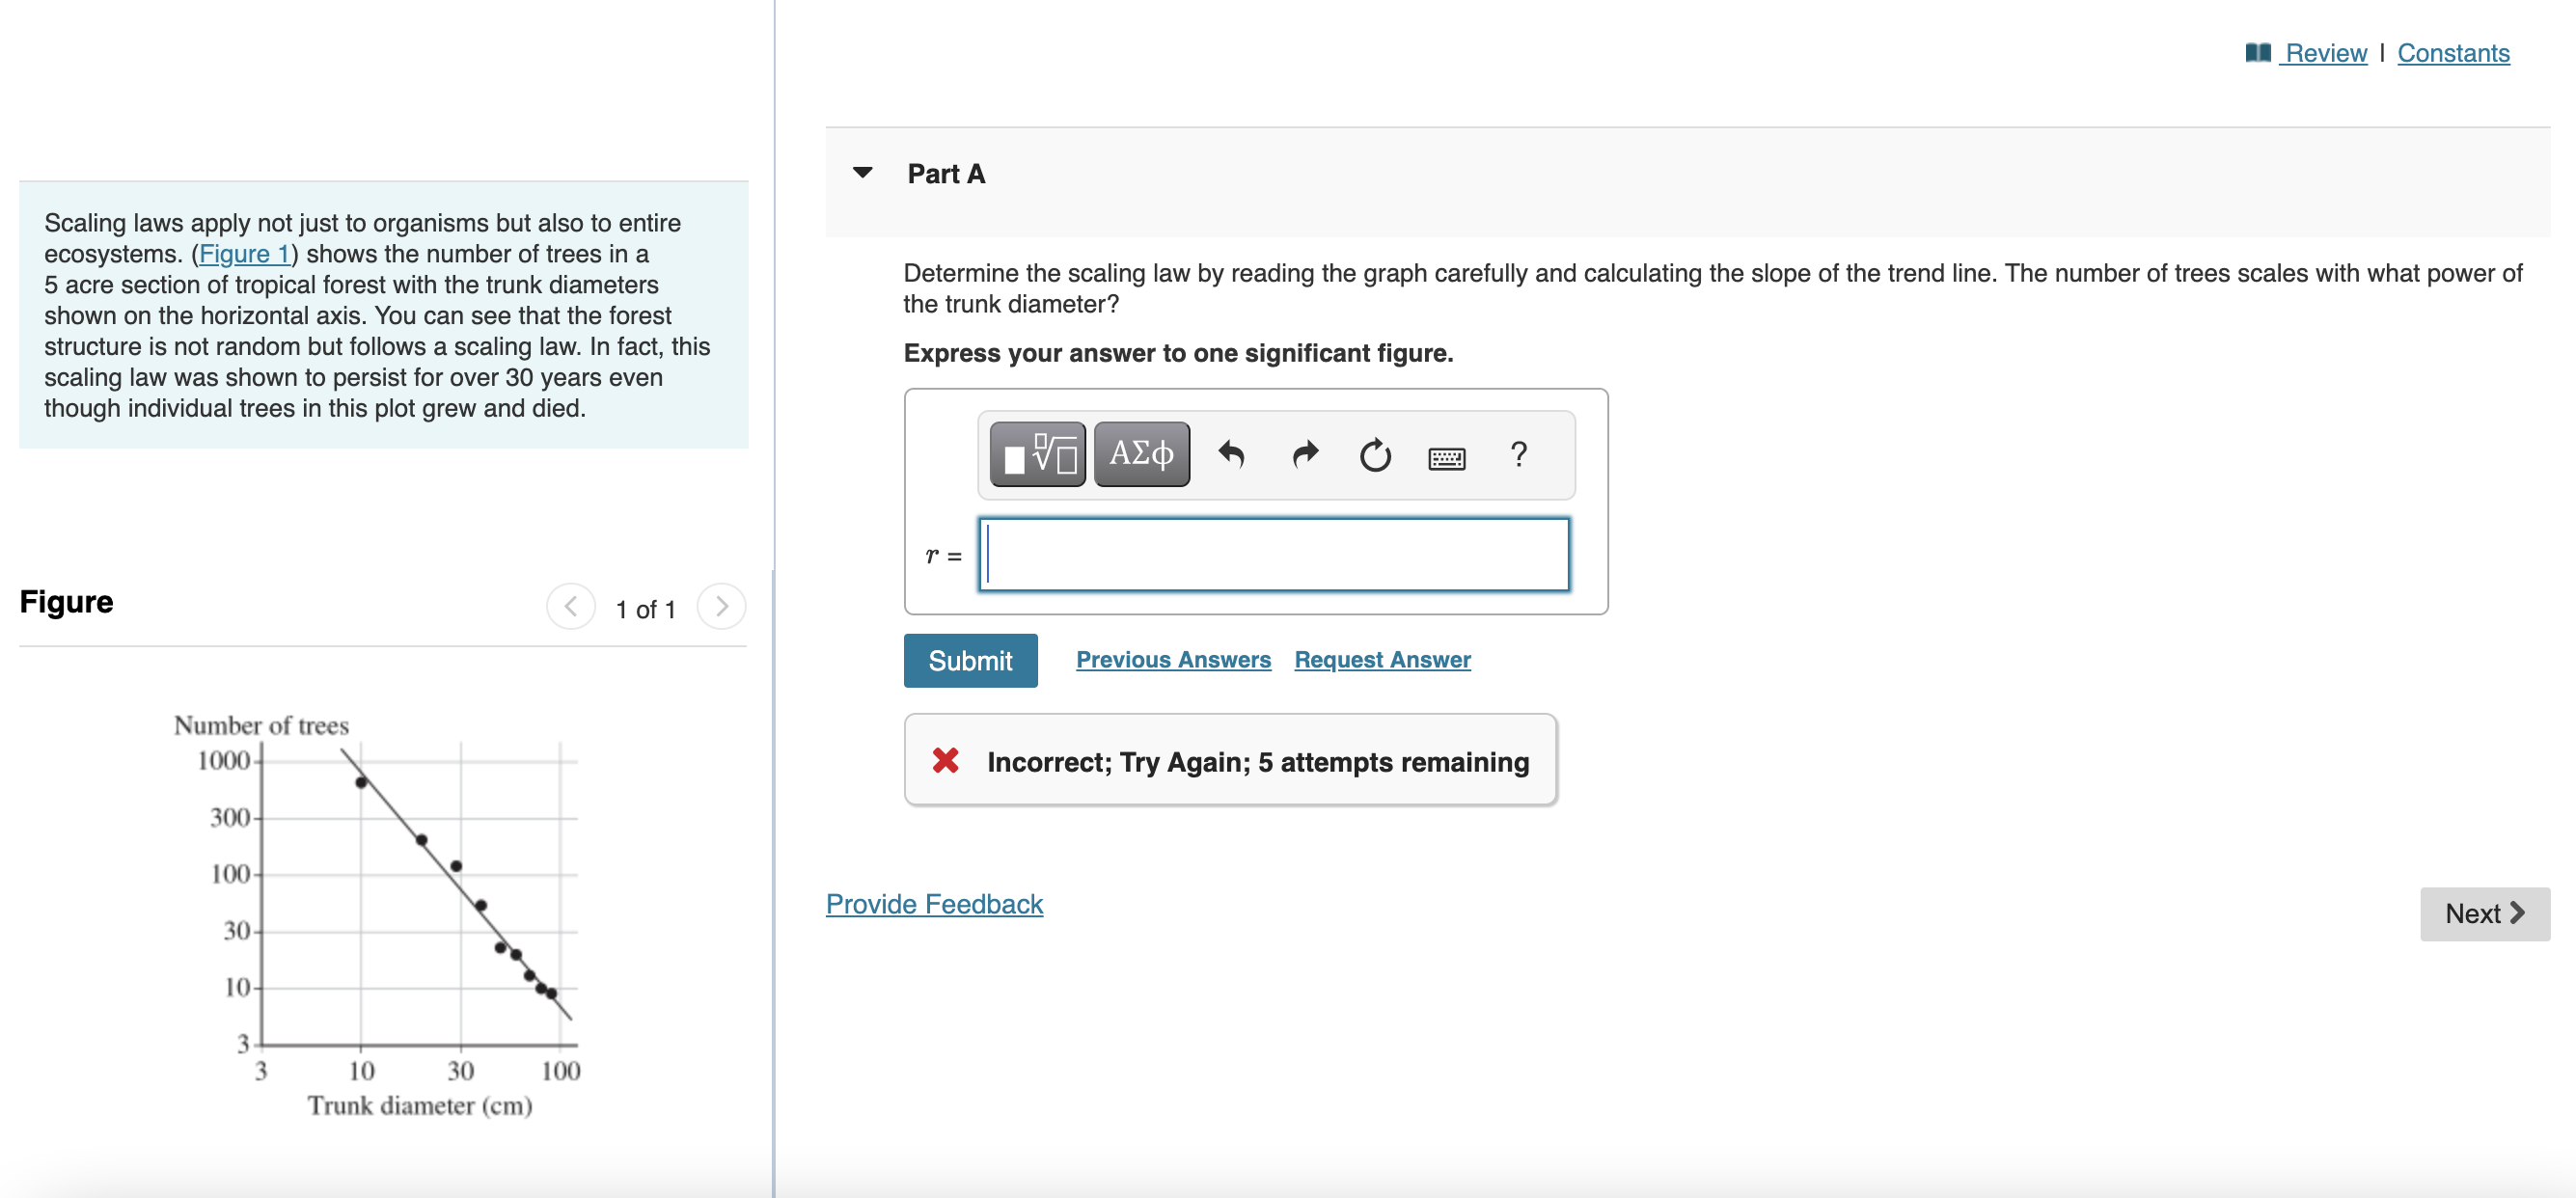Click the Review book icon
The width and height of the screenshot is (2576, 1198).
(2257, 53)
